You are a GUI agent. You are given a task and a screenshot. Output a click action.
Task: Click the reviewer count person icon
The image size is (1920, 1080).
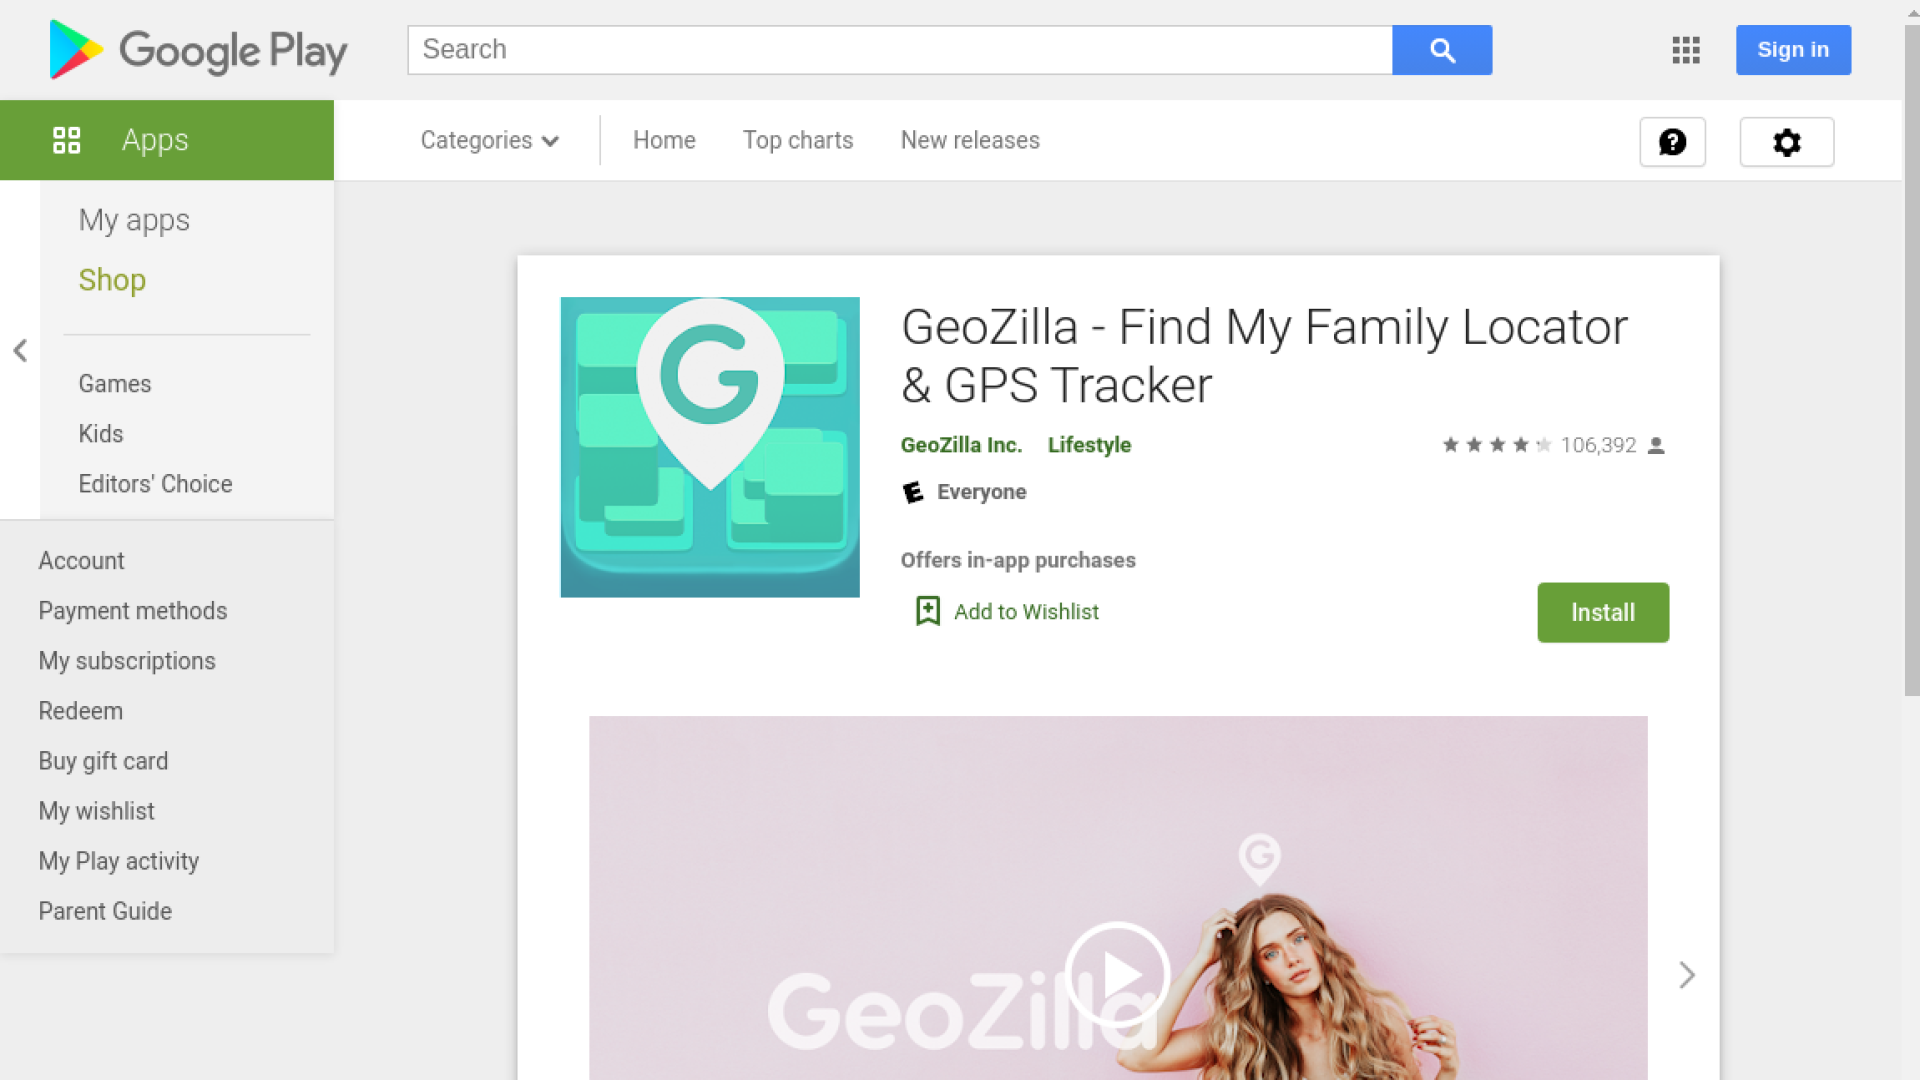[x=1658, y=445]
